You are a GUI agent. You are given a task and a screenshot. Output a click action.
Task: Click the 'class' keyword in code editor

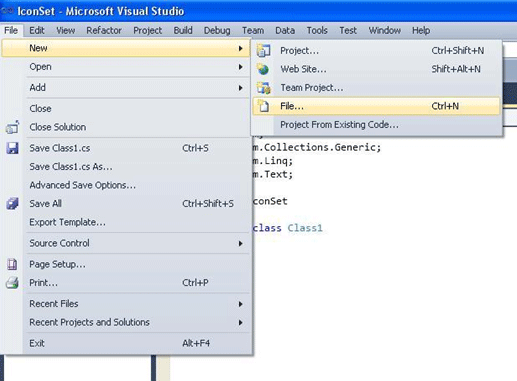tap(267, 228)
